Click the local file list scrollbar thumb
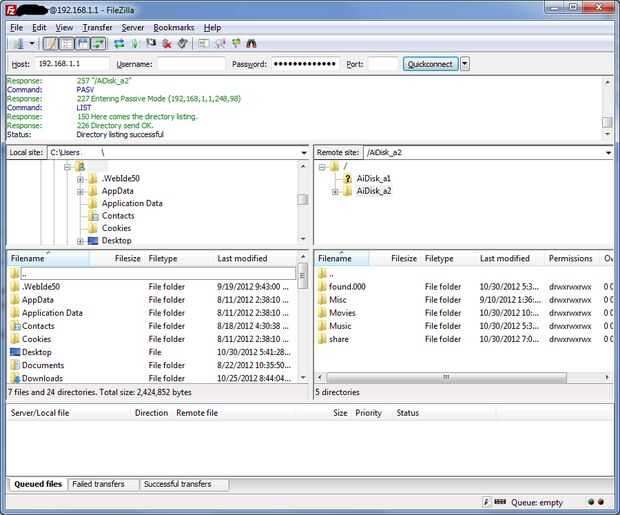 (x=302, y=276)
